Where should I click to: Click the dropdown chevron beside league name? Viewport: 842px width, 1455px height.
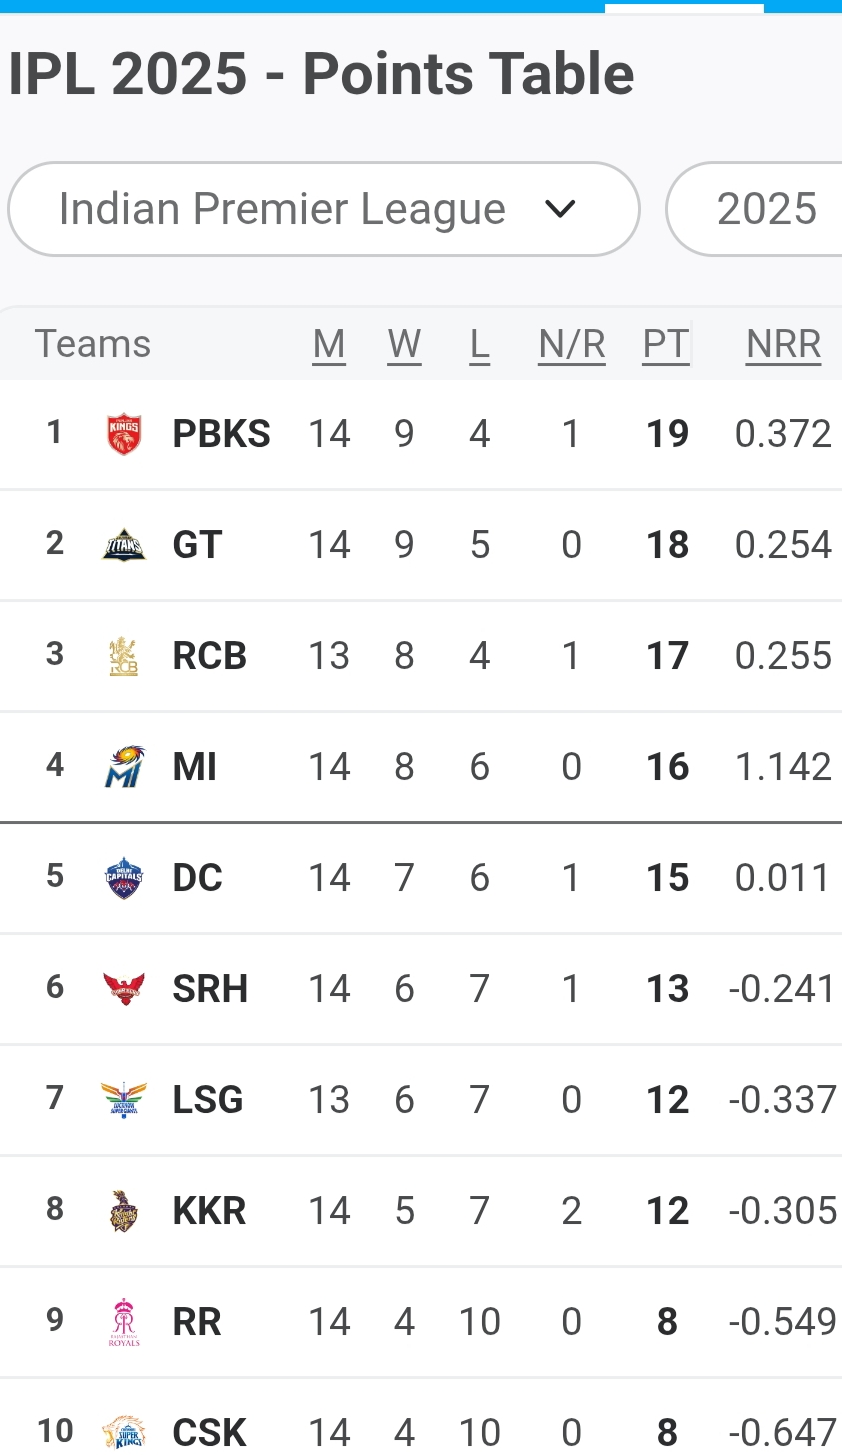(x=560, y=209)
